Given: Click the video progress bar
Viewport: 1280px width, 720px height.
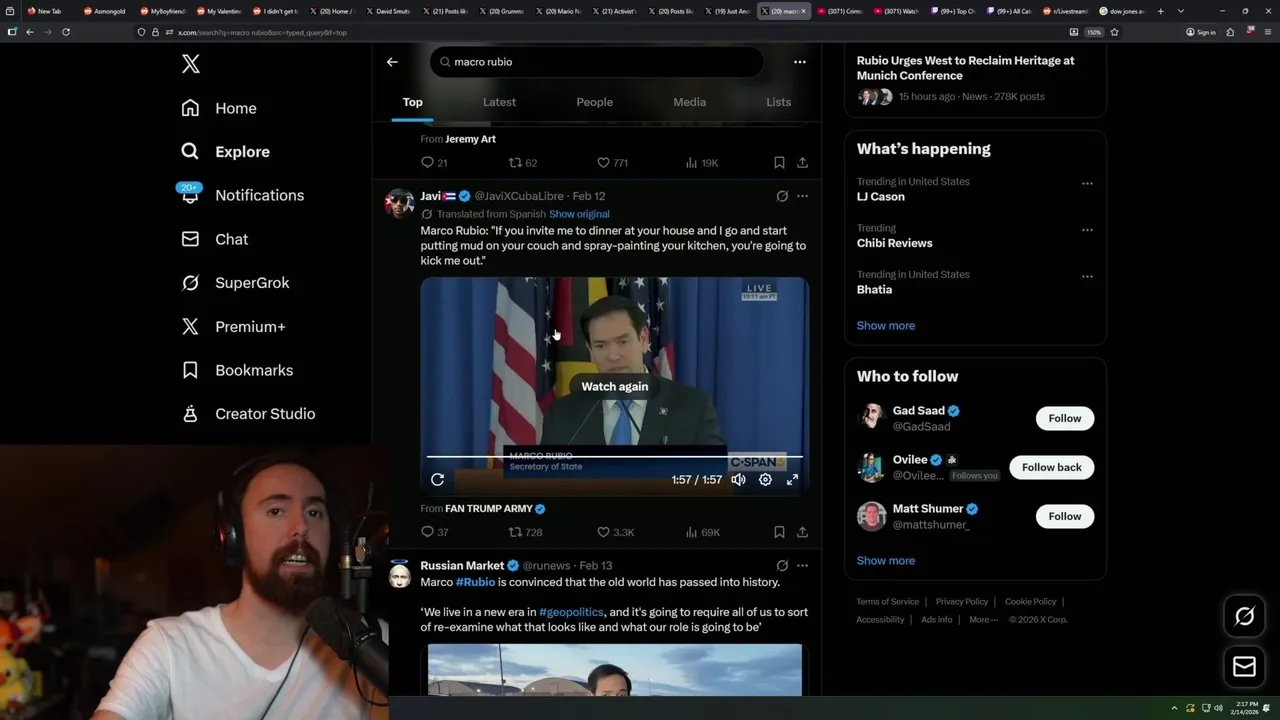Looking at the screenshot, I should coord(615,457).
